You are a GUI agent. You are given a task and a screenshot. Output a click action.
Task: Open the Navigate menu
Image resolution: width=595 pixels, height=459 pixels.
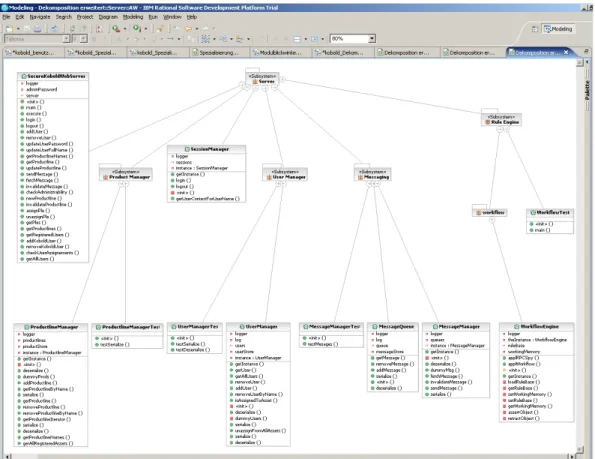point(40,17)
